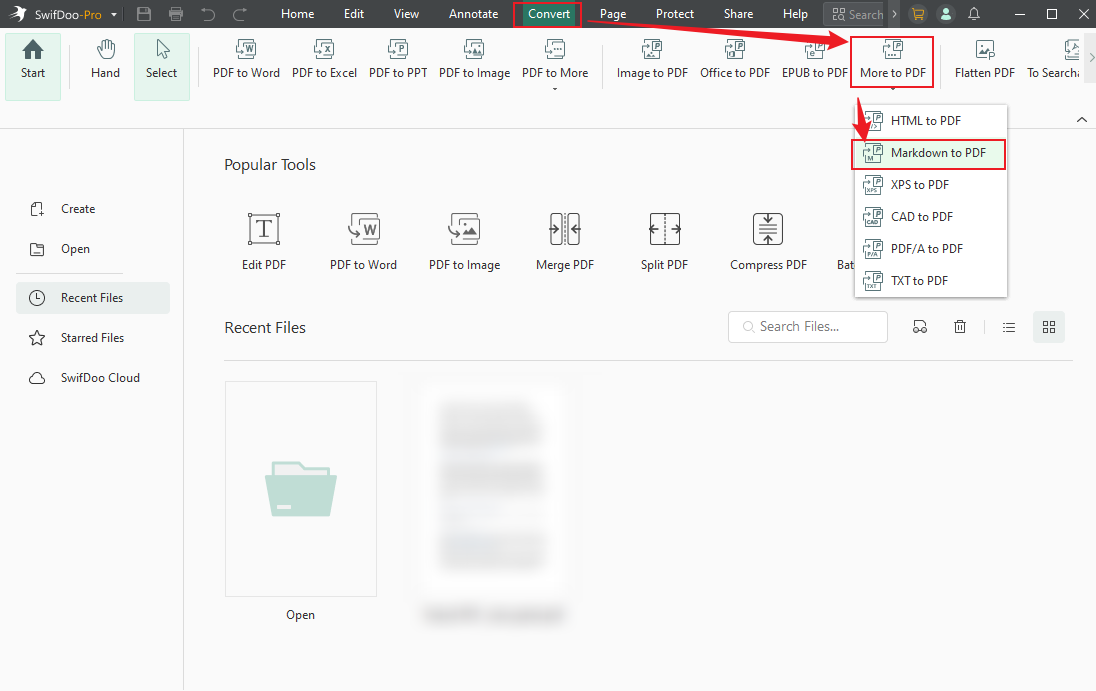Activate the Select tool
The height and width of the screenshot is (691, 1096).
tap(161, 60)
